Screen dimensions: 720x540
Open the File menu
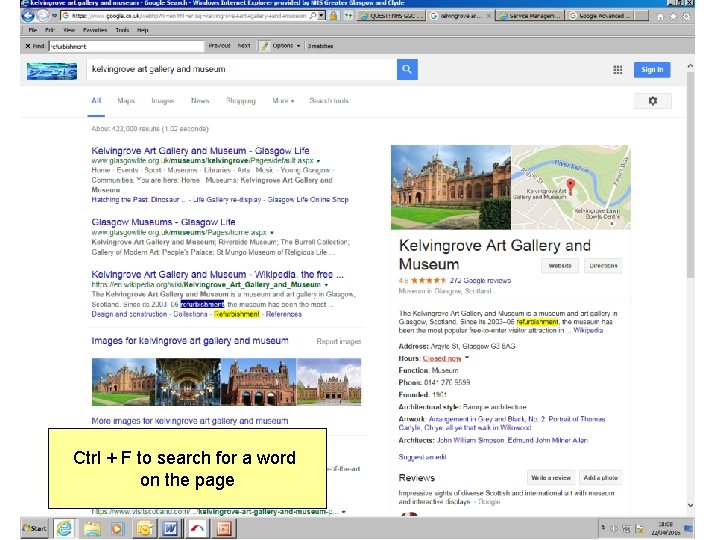pos(33,30)
